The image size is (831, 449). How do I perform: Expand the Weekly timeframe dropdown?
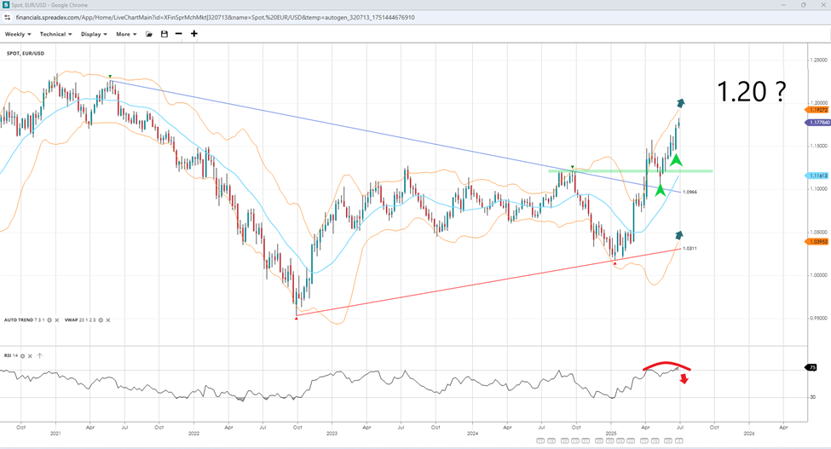click(18, 34)
